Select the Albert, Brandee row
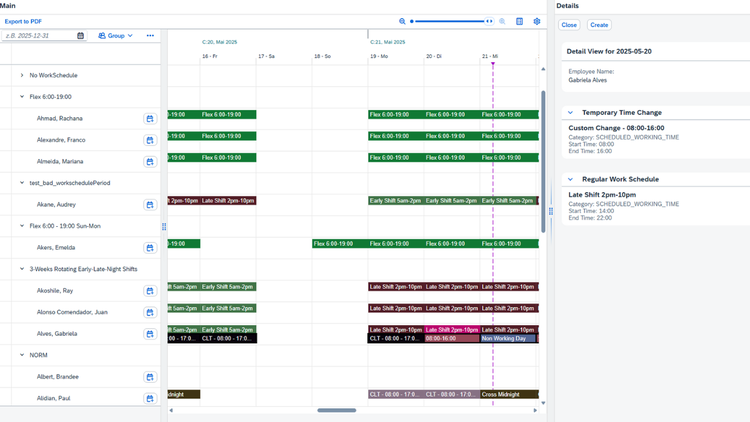This screenshot has height=422, width=750. [80, 377]
